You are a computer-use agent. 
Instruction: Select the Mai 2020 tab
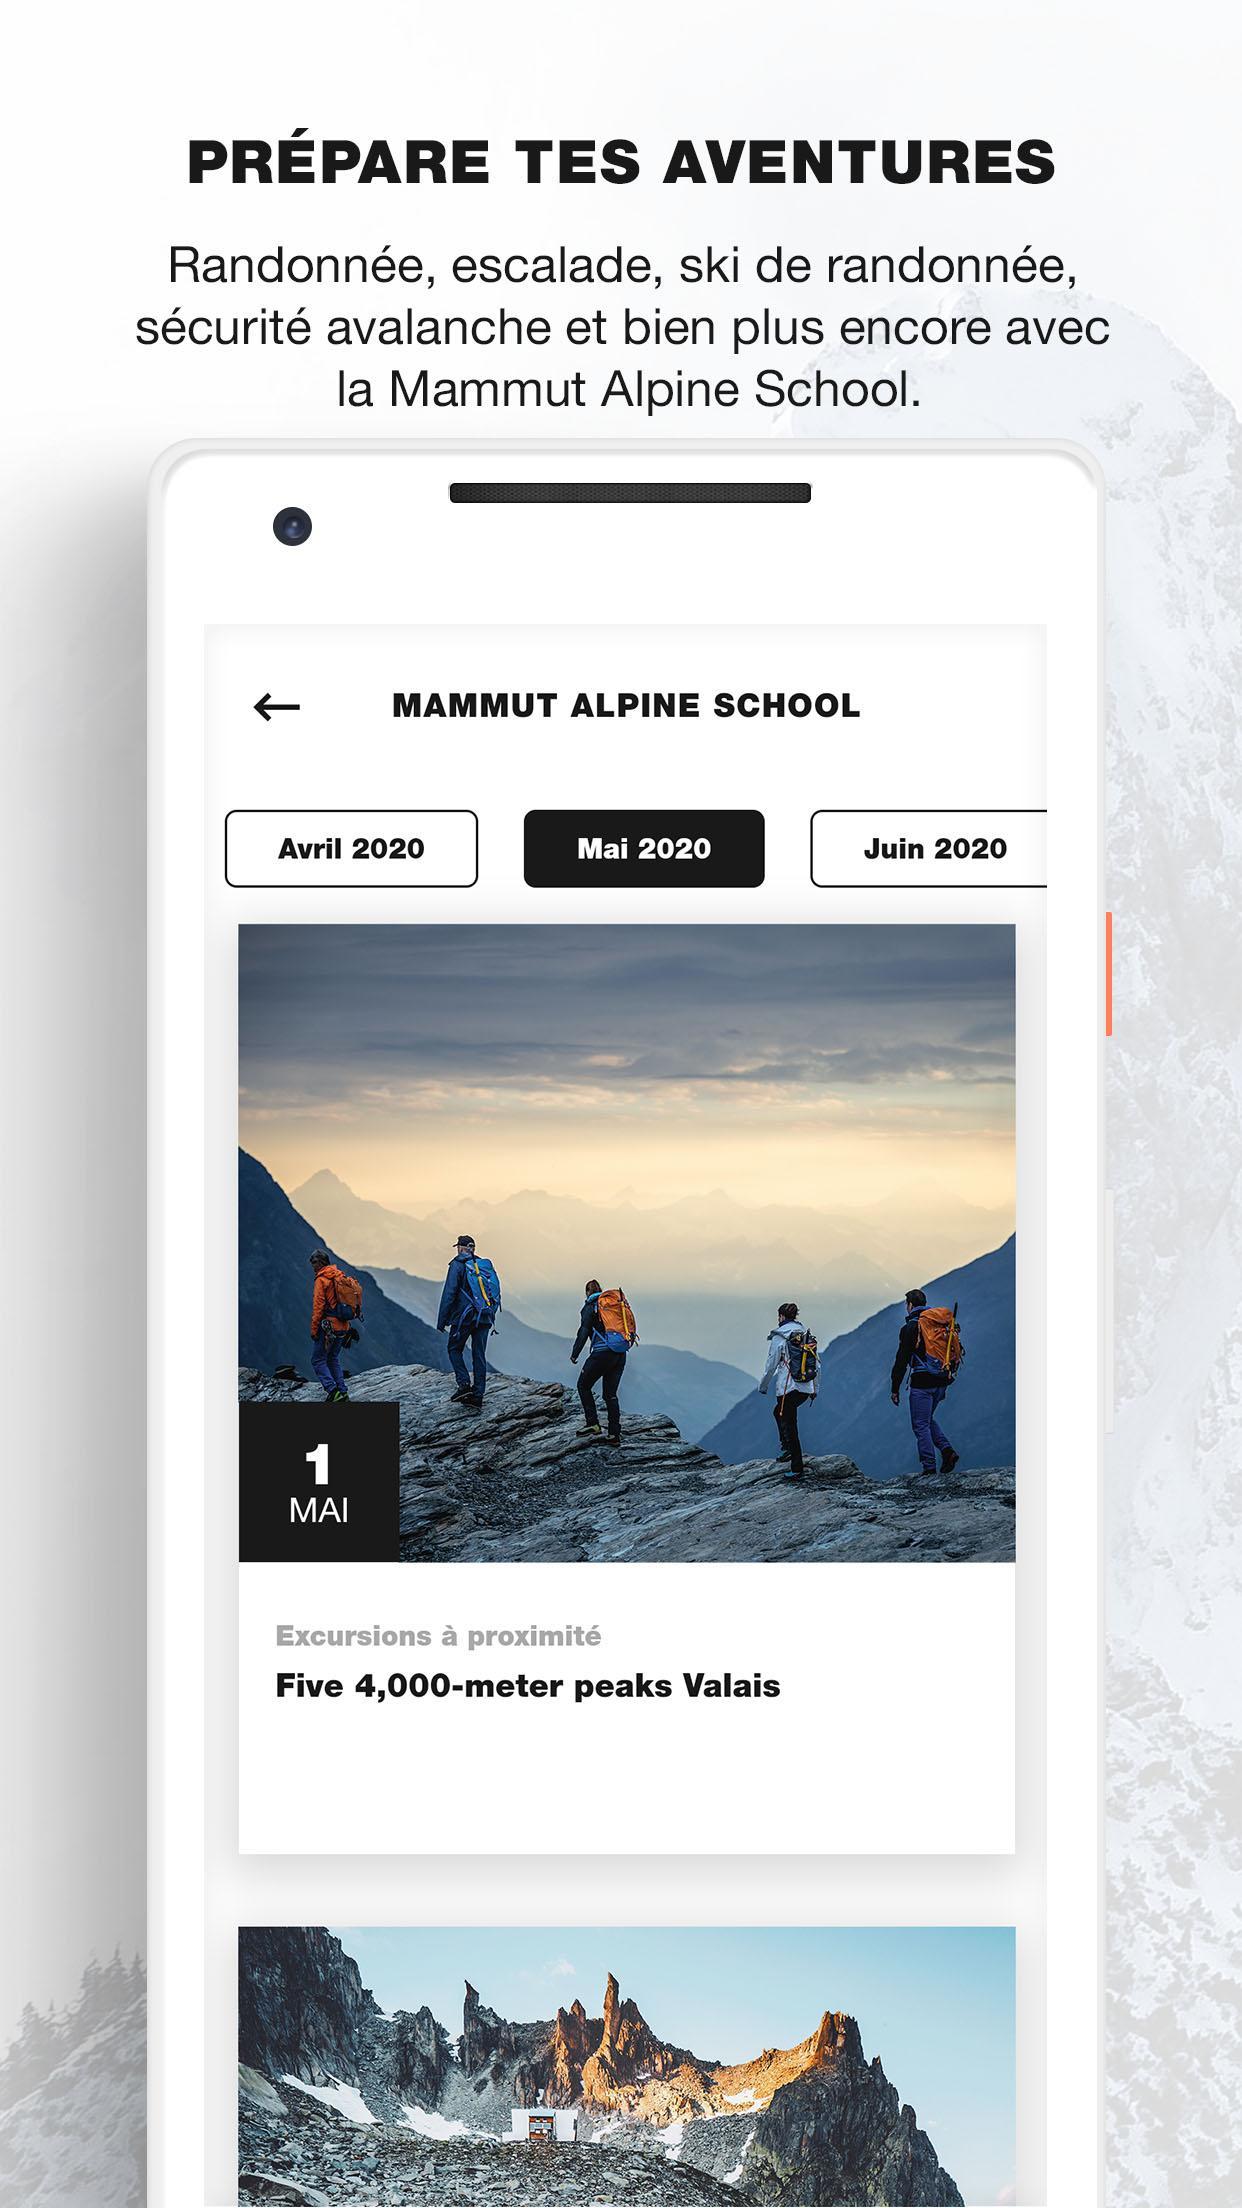point(644,848)
